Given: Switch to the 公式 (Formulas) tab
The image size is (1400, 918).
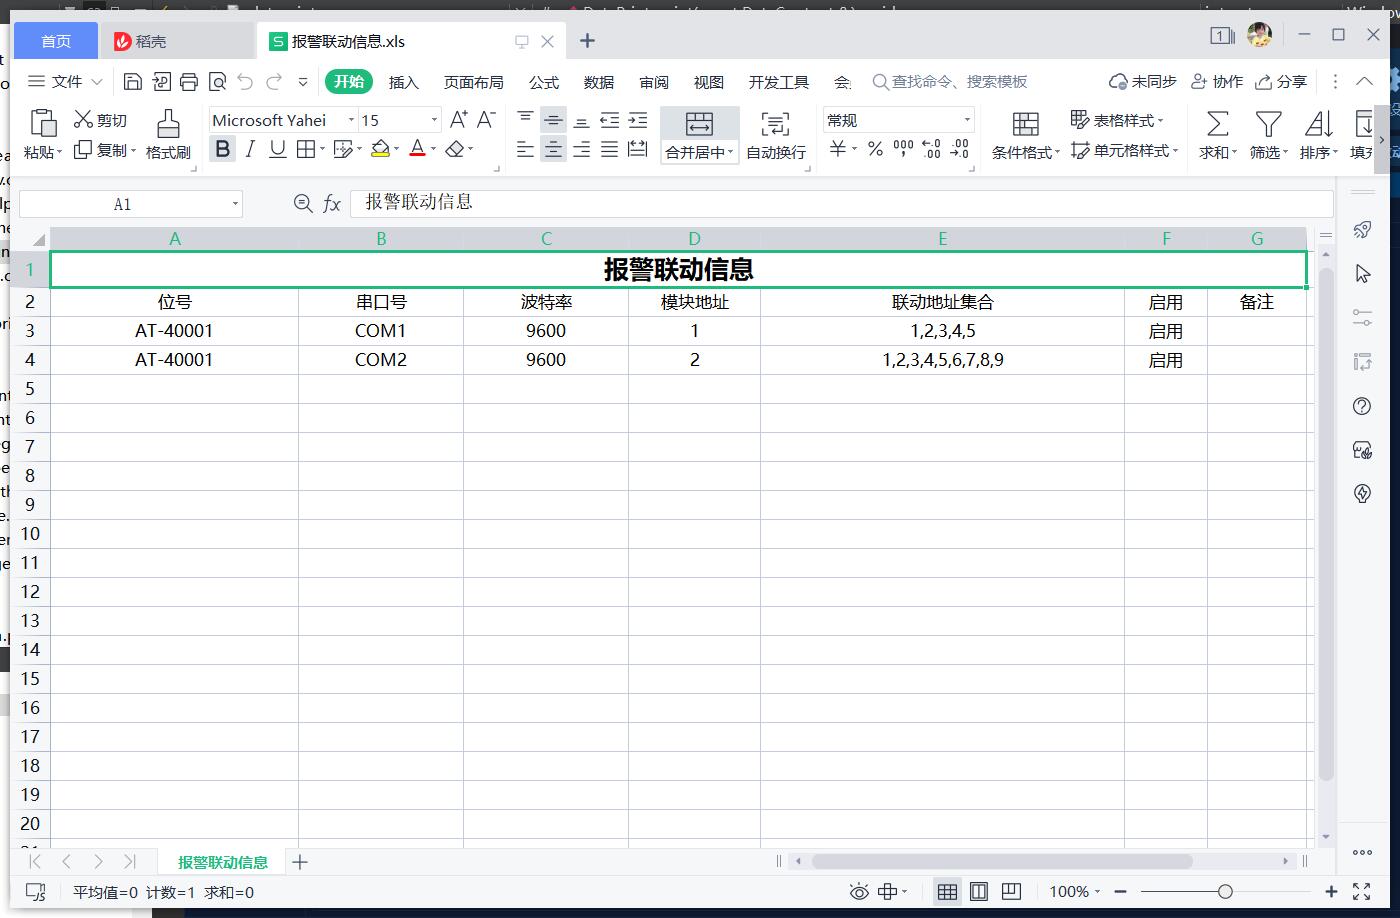Looking at the screenshot, I should (x=544, y=82).
